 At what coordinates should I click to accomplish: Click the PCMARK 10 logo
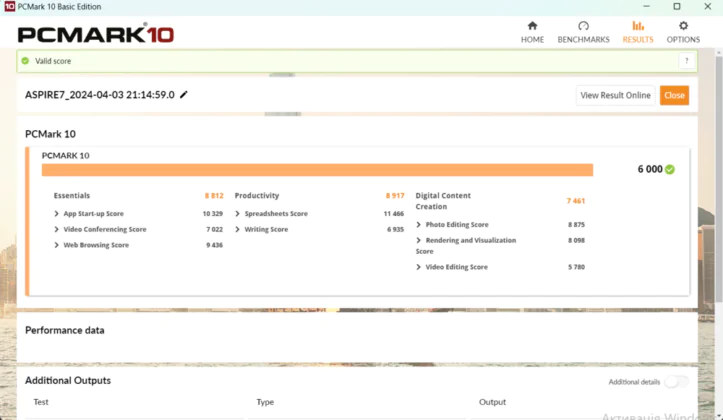95,34
